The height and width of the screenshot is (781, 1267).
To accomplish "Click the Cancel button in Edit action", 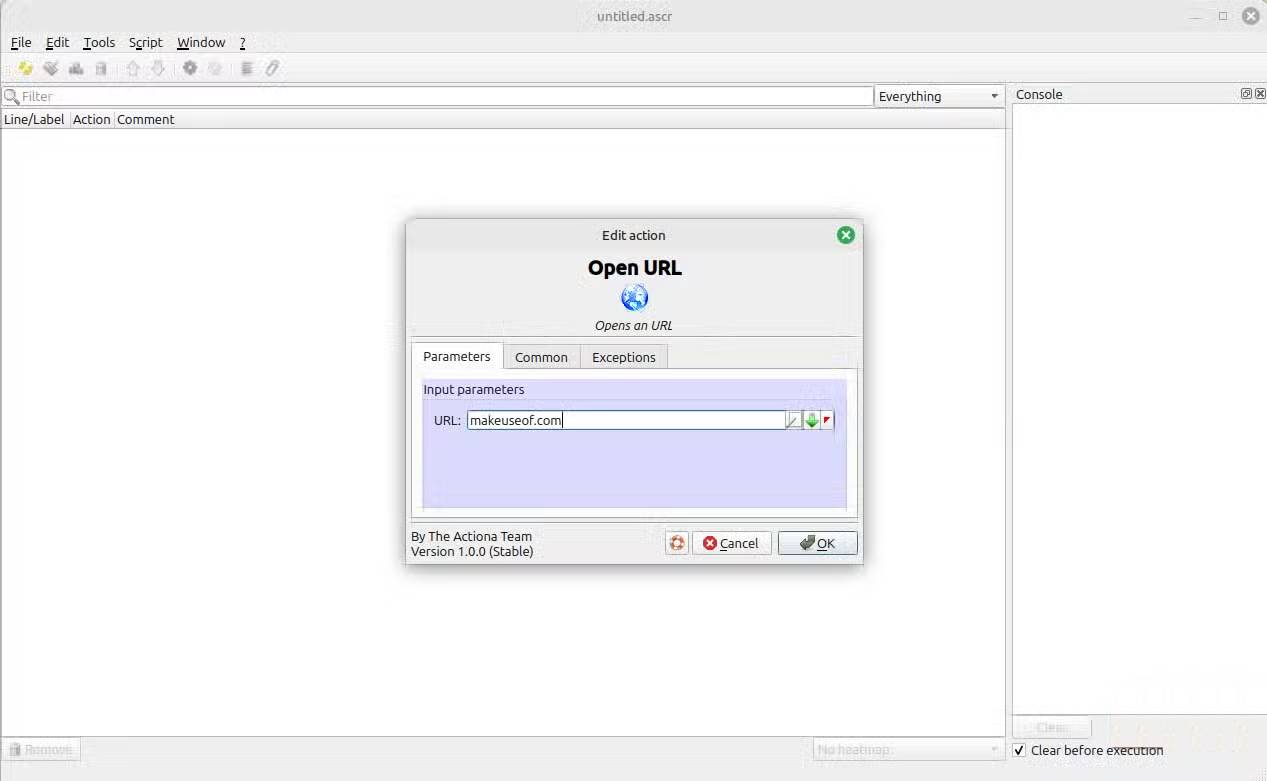I will click(x=731, y=543).
